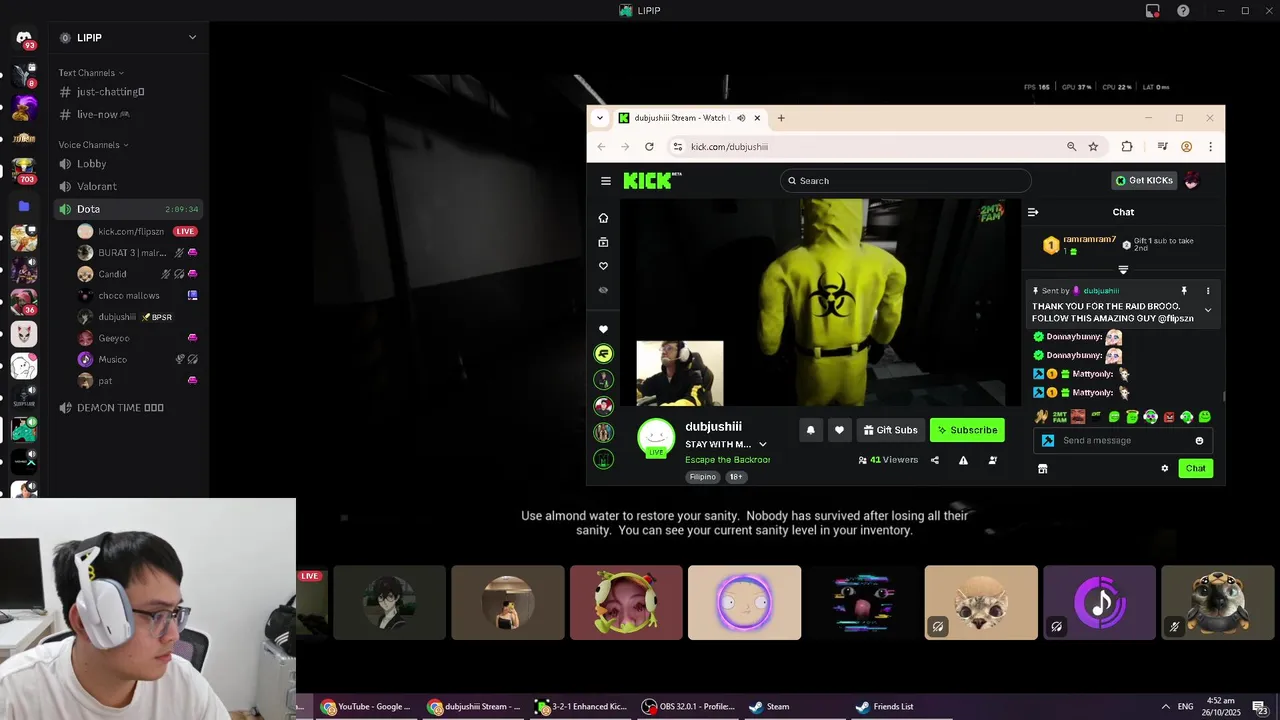This screenshot has height=720, width=1280.
Task: Open the Browse icon below home in Kick sidebar
Action: point(603,242)
